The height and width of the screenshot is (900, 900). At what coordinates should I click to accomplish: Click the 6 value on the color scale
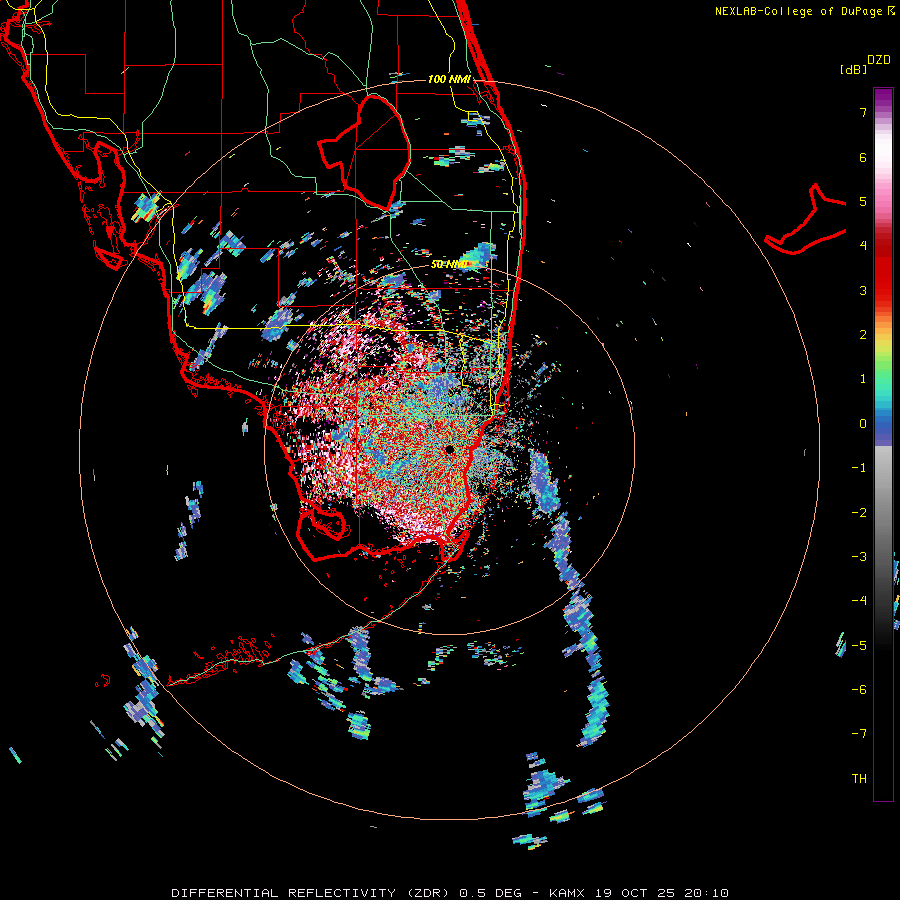tap(863, 157)
